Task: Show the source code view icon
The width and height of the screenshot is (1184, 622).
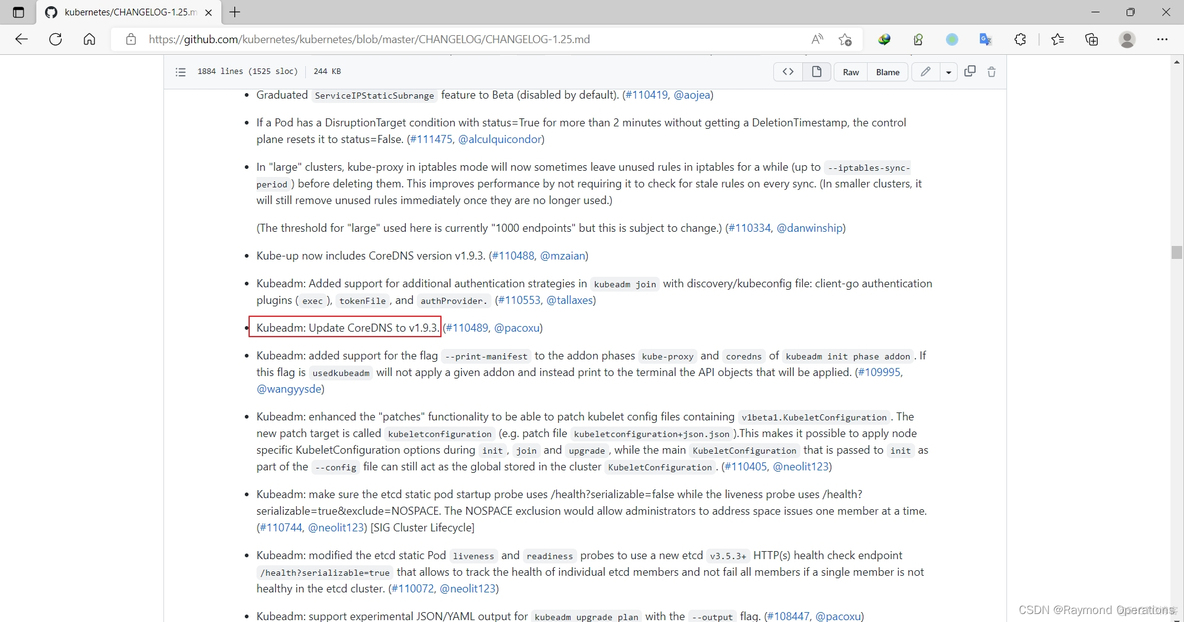Action: (x=788, y=72)
